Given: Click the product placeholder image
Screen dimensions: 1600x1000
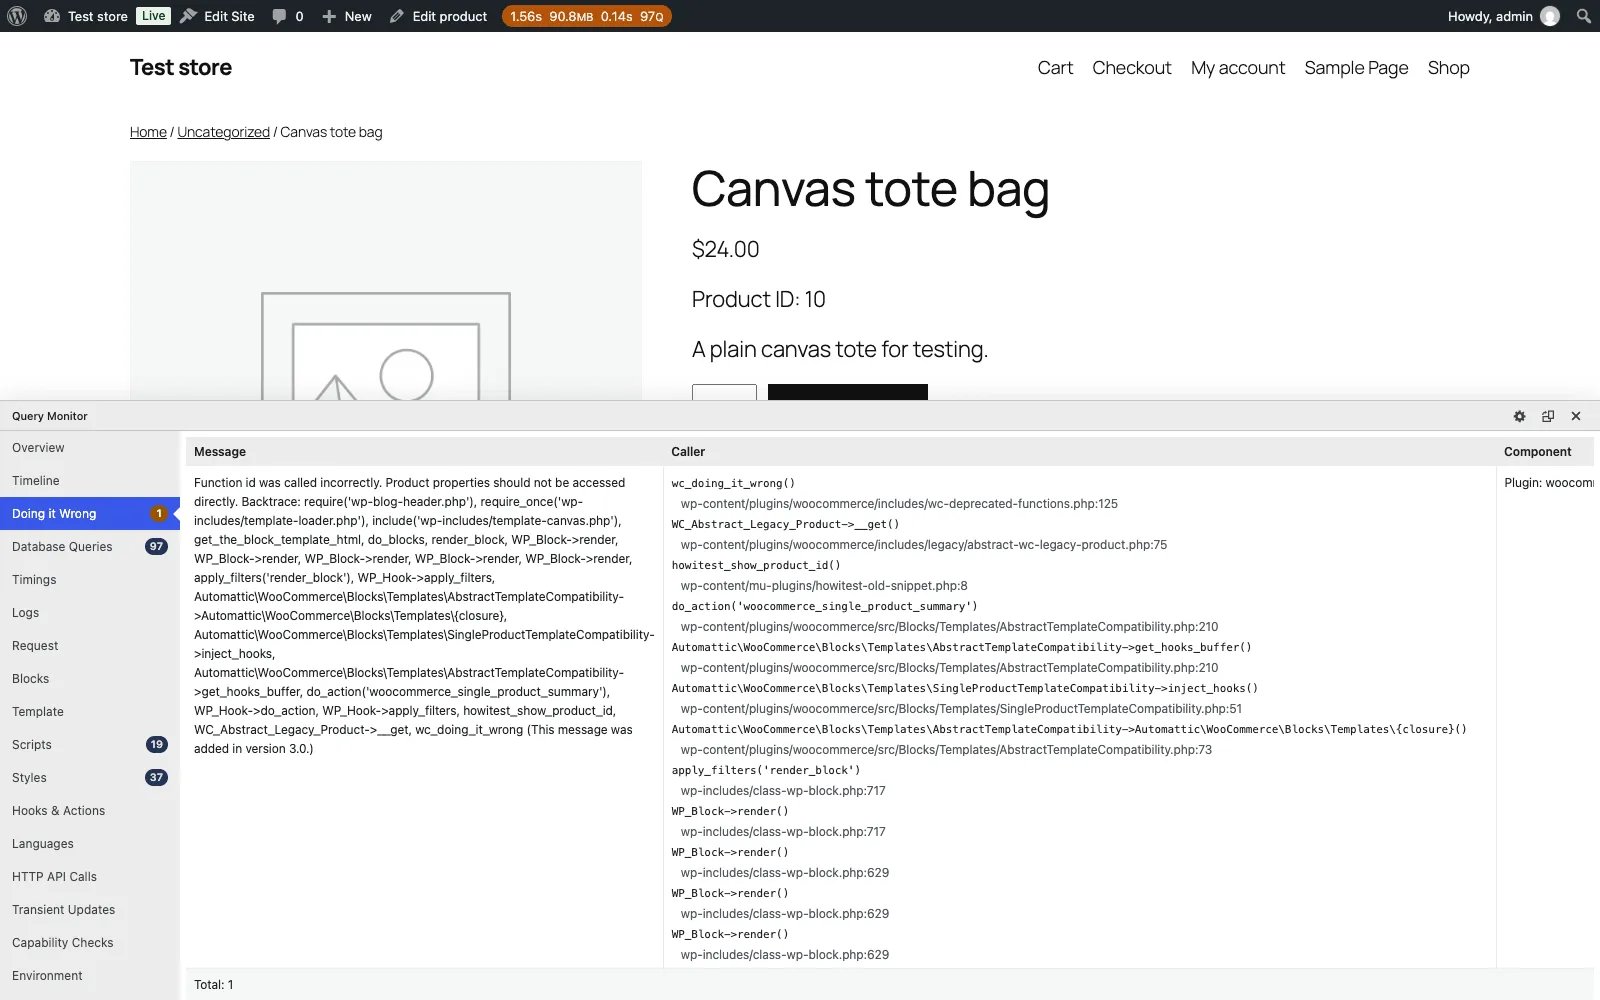Looking at the screenshot, I should pyautogui.click(x=386, y=281).
